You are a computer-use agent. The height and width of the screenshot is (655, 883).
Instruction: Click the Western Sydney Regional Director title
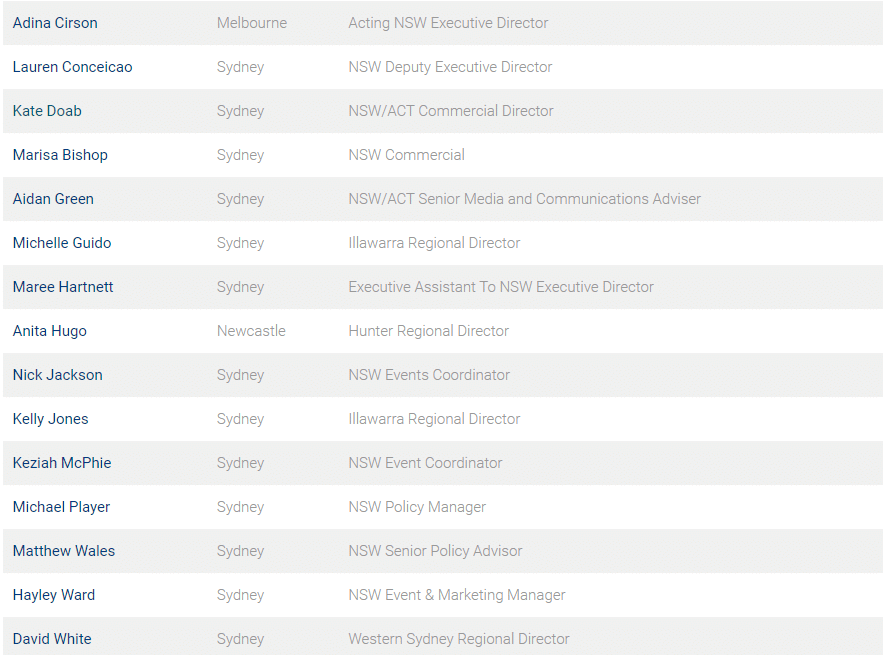(x=459, y=639)
